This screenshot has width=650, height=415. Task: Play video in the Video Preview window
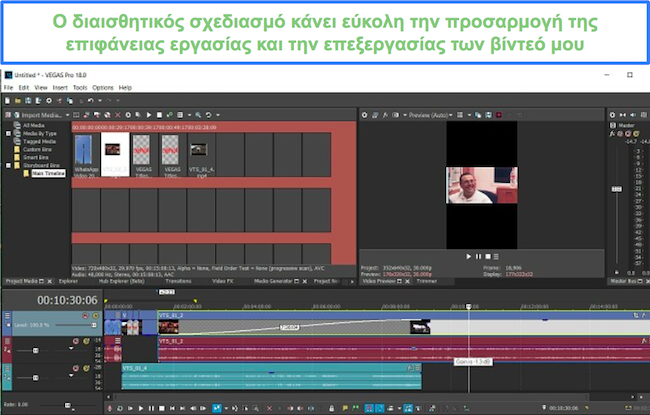point(468,257)
